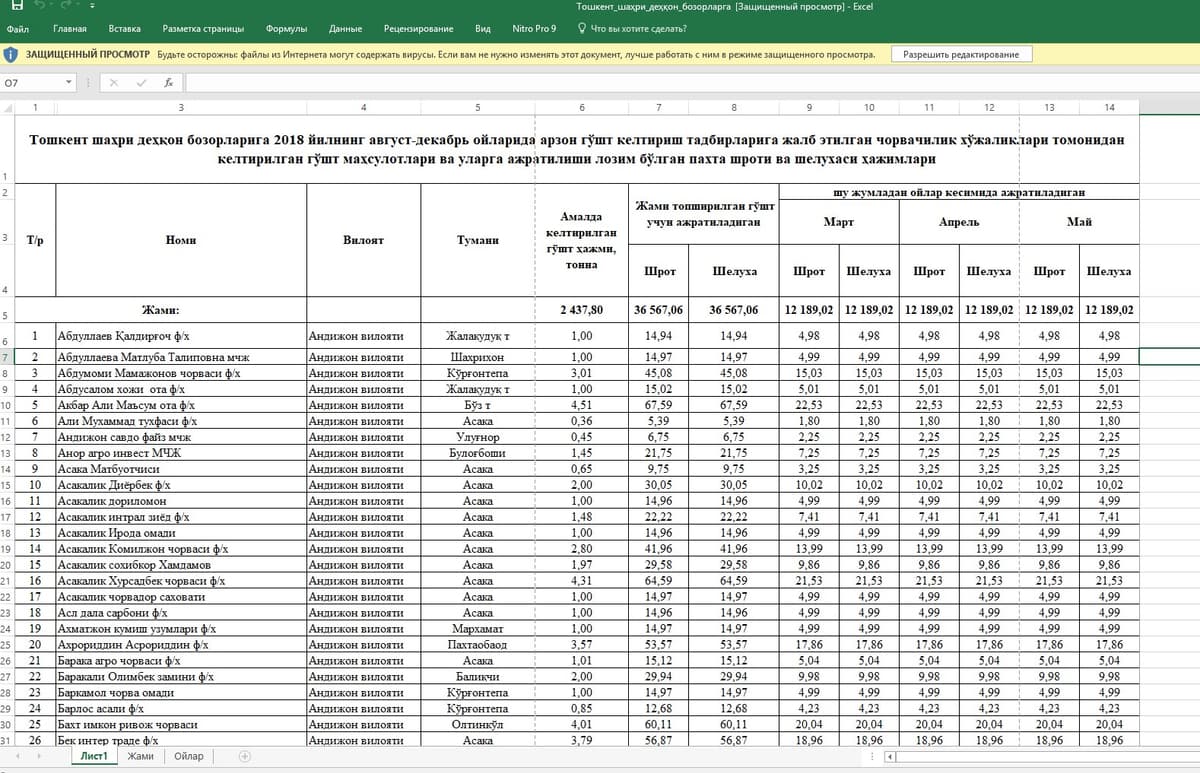Click the Protected View shield icon
Screen dimensions: 1200x773
(x=10, y=54)
